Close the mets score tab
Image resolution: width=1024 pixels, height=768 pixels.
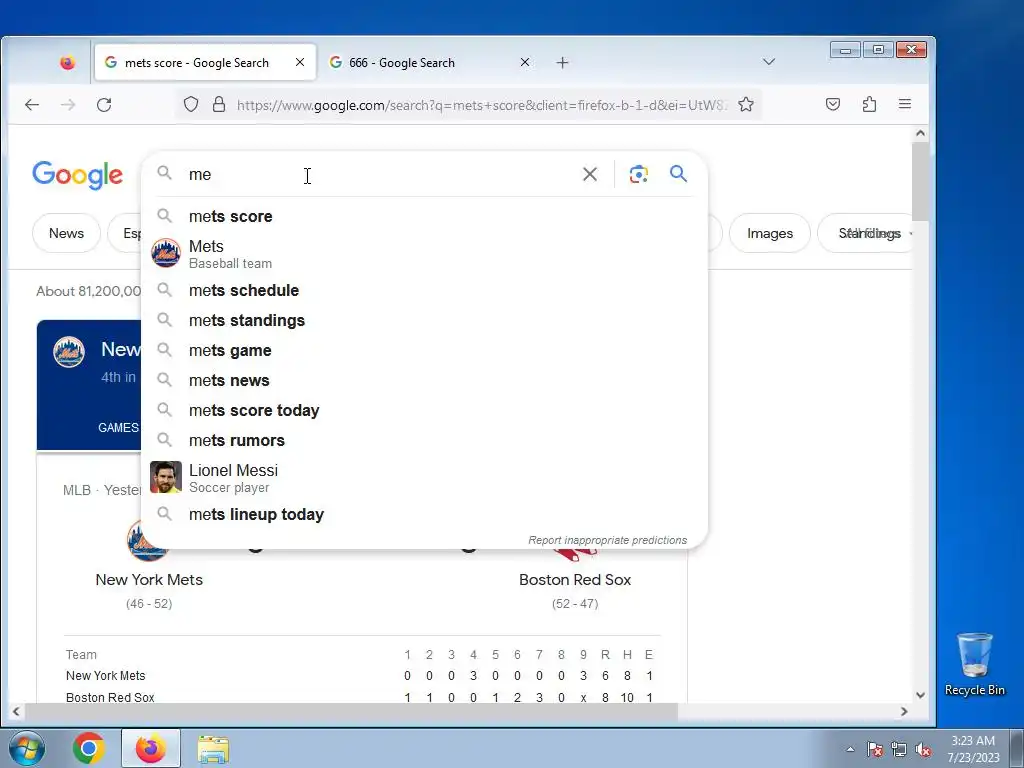tap(300, 62)
